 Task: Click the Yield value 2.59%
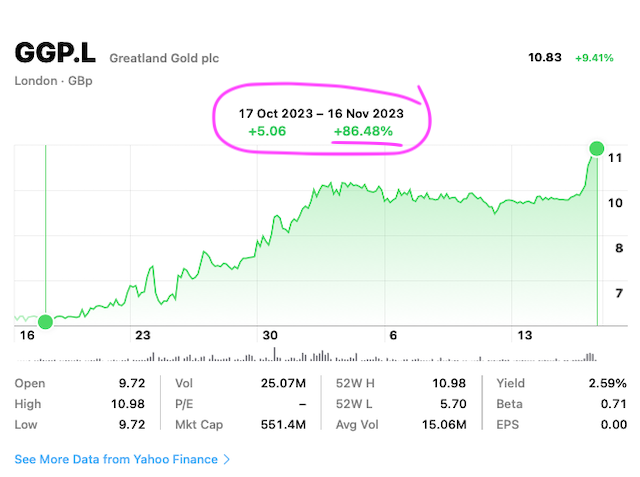tap(607, 383)
